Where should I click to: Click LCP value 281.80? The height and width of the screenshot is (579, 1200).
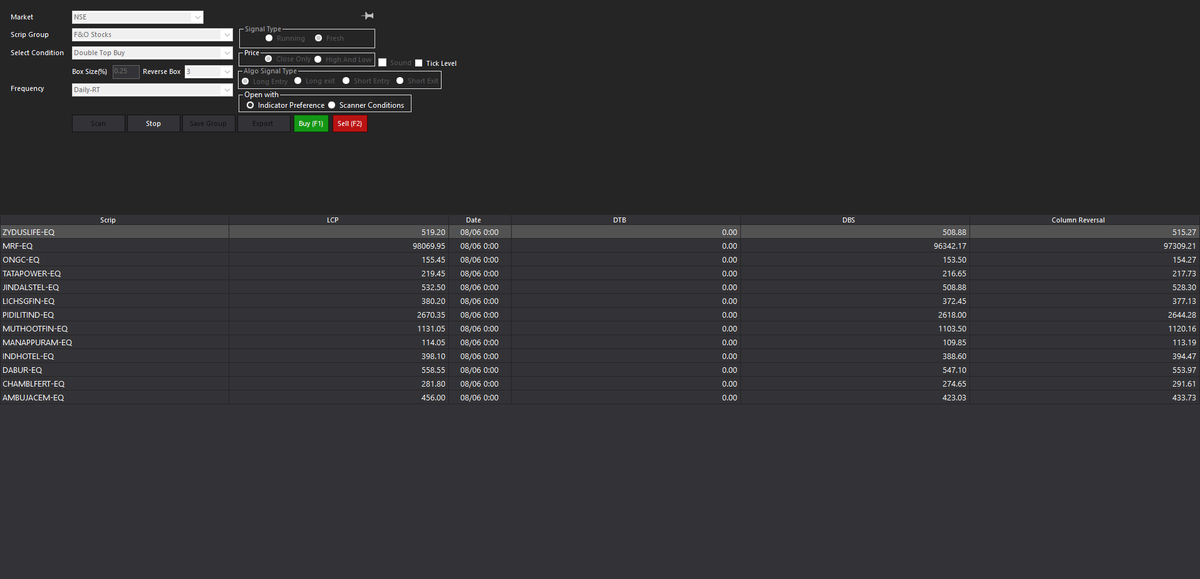click(433, 384)
